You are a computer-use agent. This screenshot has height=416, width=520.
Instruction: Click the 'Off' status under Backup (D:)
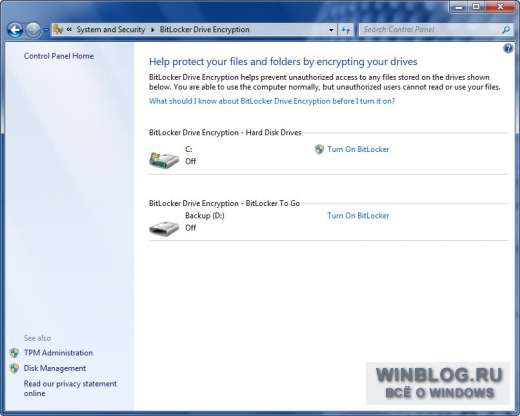[x=190, y=228]
